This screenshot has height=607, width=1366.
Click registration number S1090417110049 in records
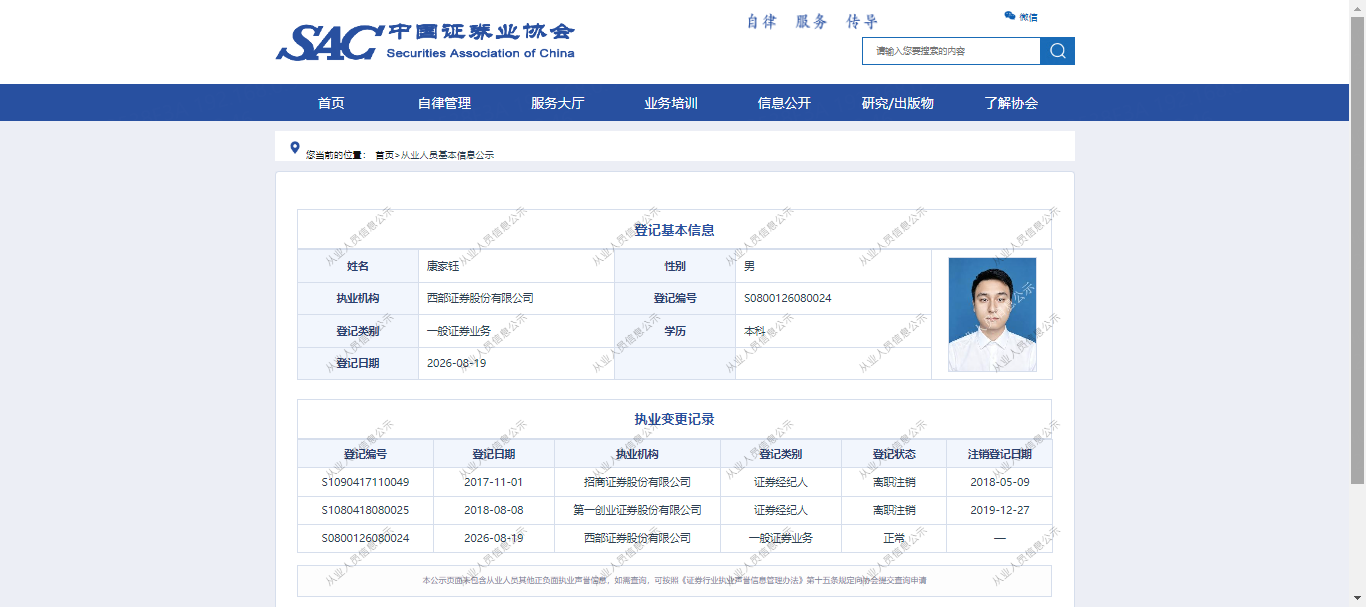pyautogui.click(x=365, y=482)
